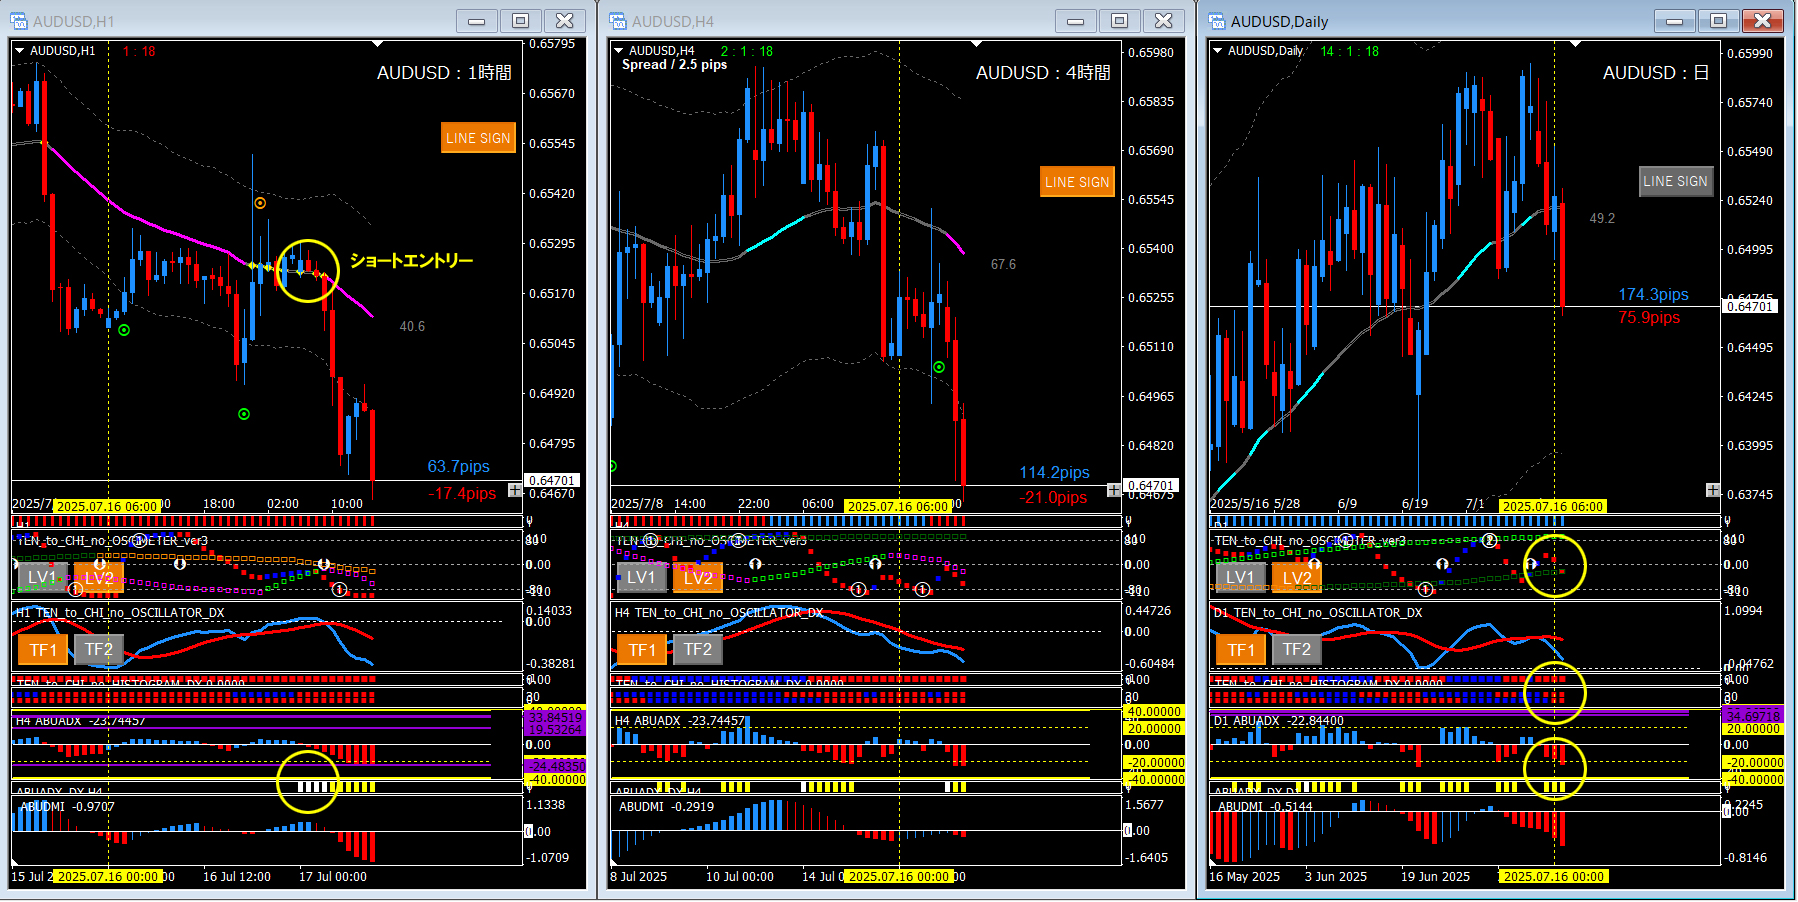Viewport: 1798px width, 902px height.
Task: Click the gray LINE SIGN button on Daily
Action: [1675, 181]
